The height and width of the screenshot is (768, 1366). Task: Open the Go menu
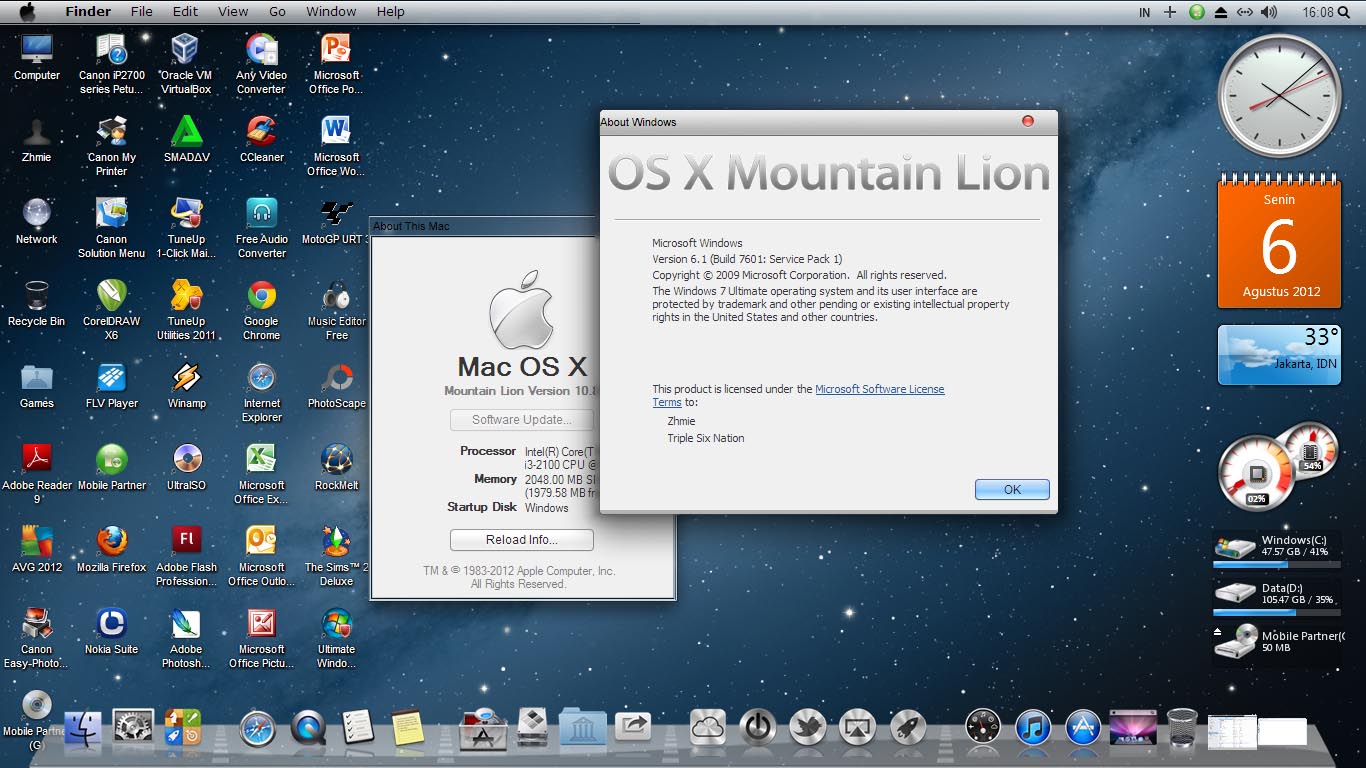click(x=277, y=12)
